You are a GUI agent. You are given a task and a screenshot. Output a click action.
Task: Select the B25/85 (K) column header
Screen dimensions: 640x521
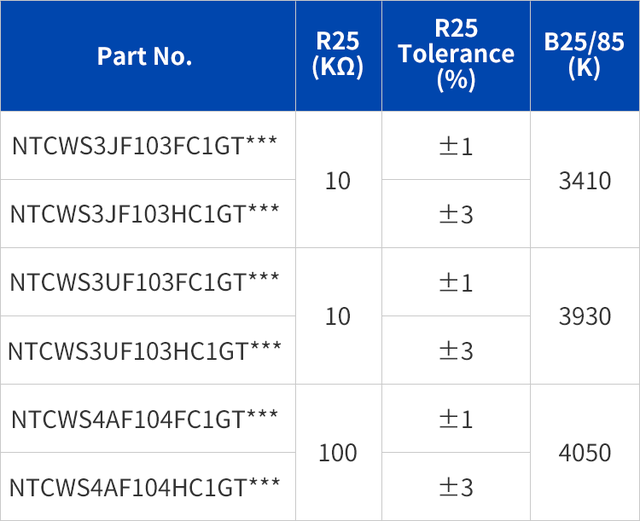(x=584, y=56)
